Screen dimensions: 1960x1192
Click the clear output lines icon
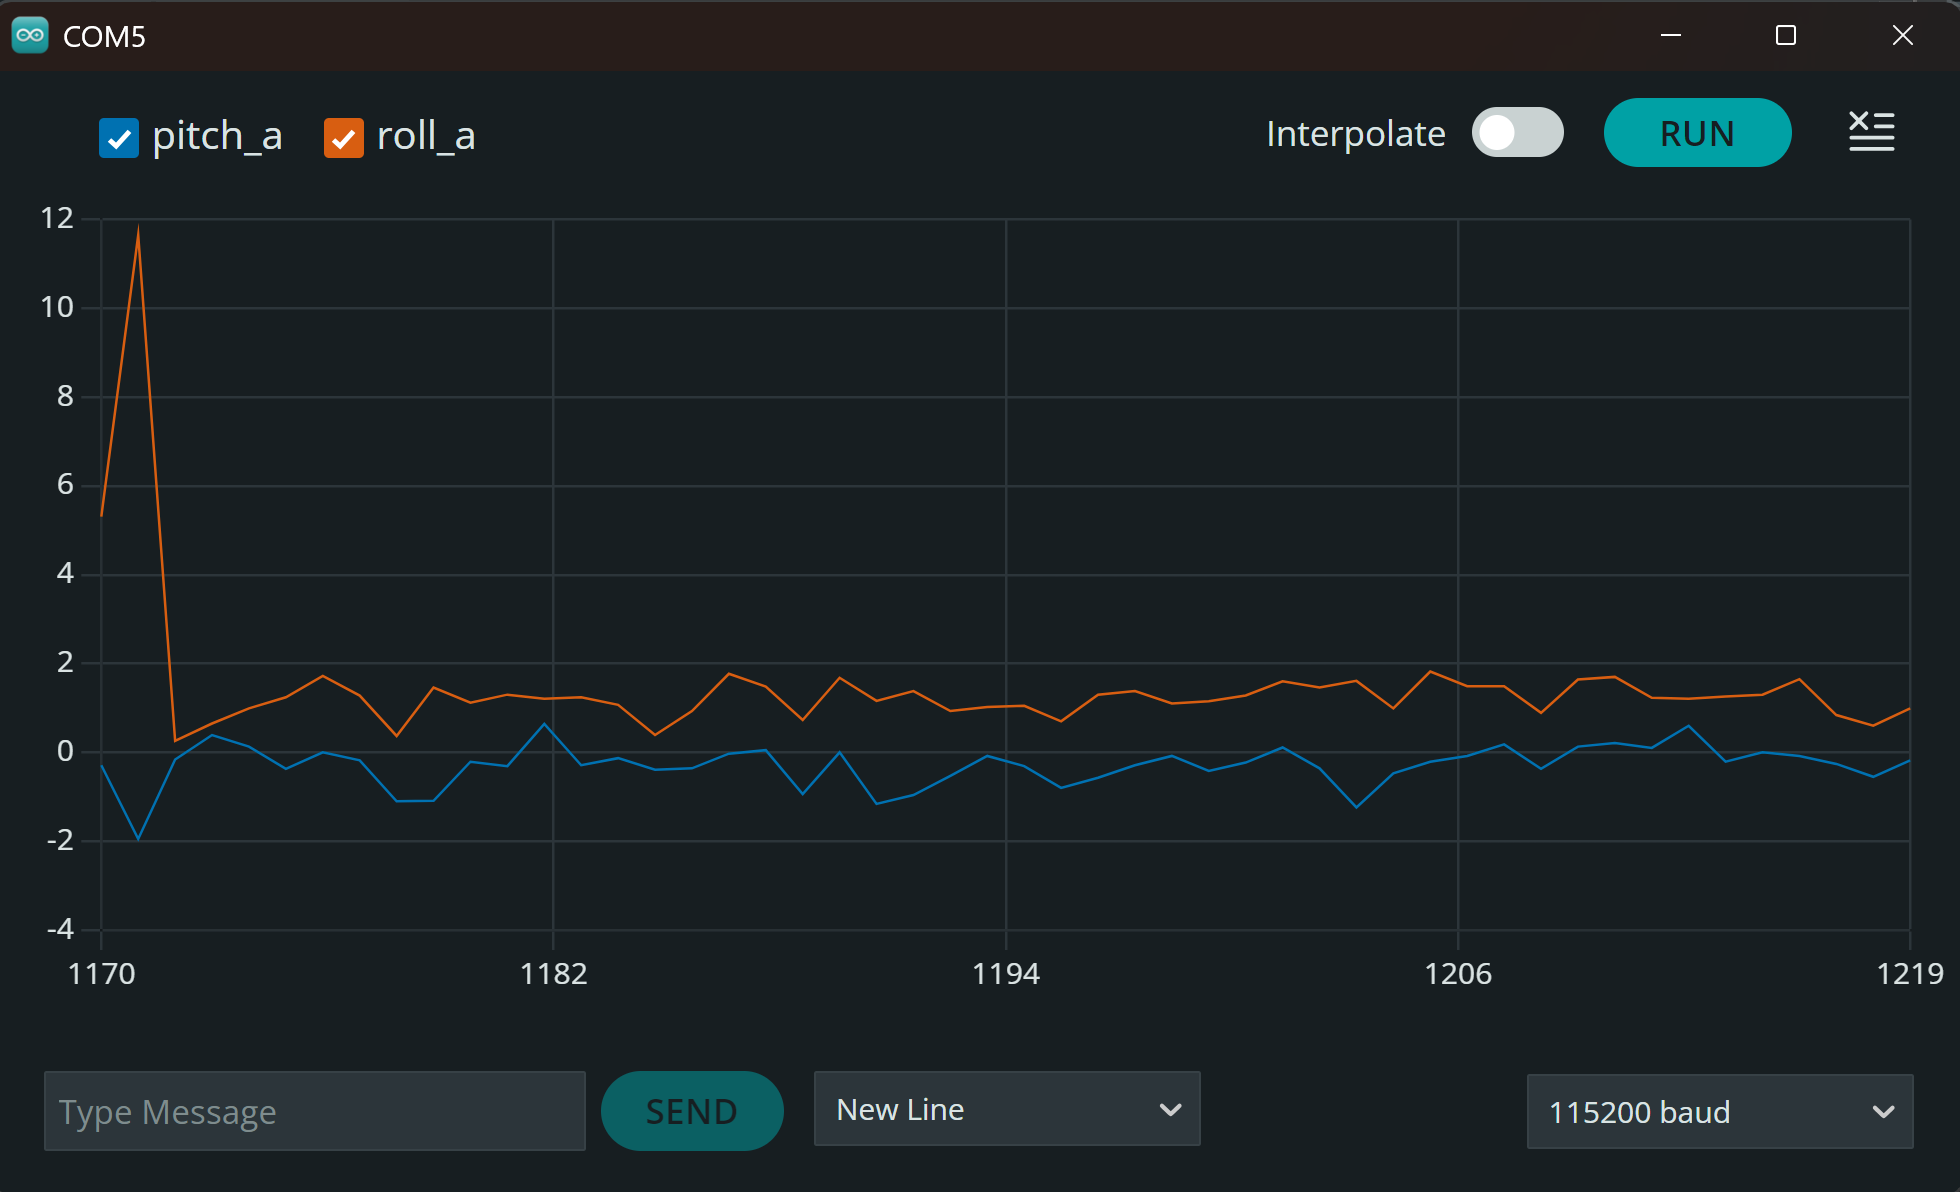pyautogui.click(x=1871, y=132)
